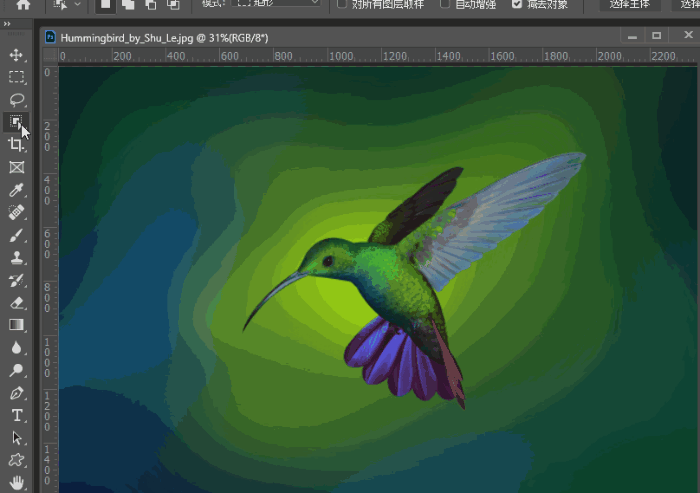Select the Move tool
The width and height of the screenshot is (700, 493).
16,54
